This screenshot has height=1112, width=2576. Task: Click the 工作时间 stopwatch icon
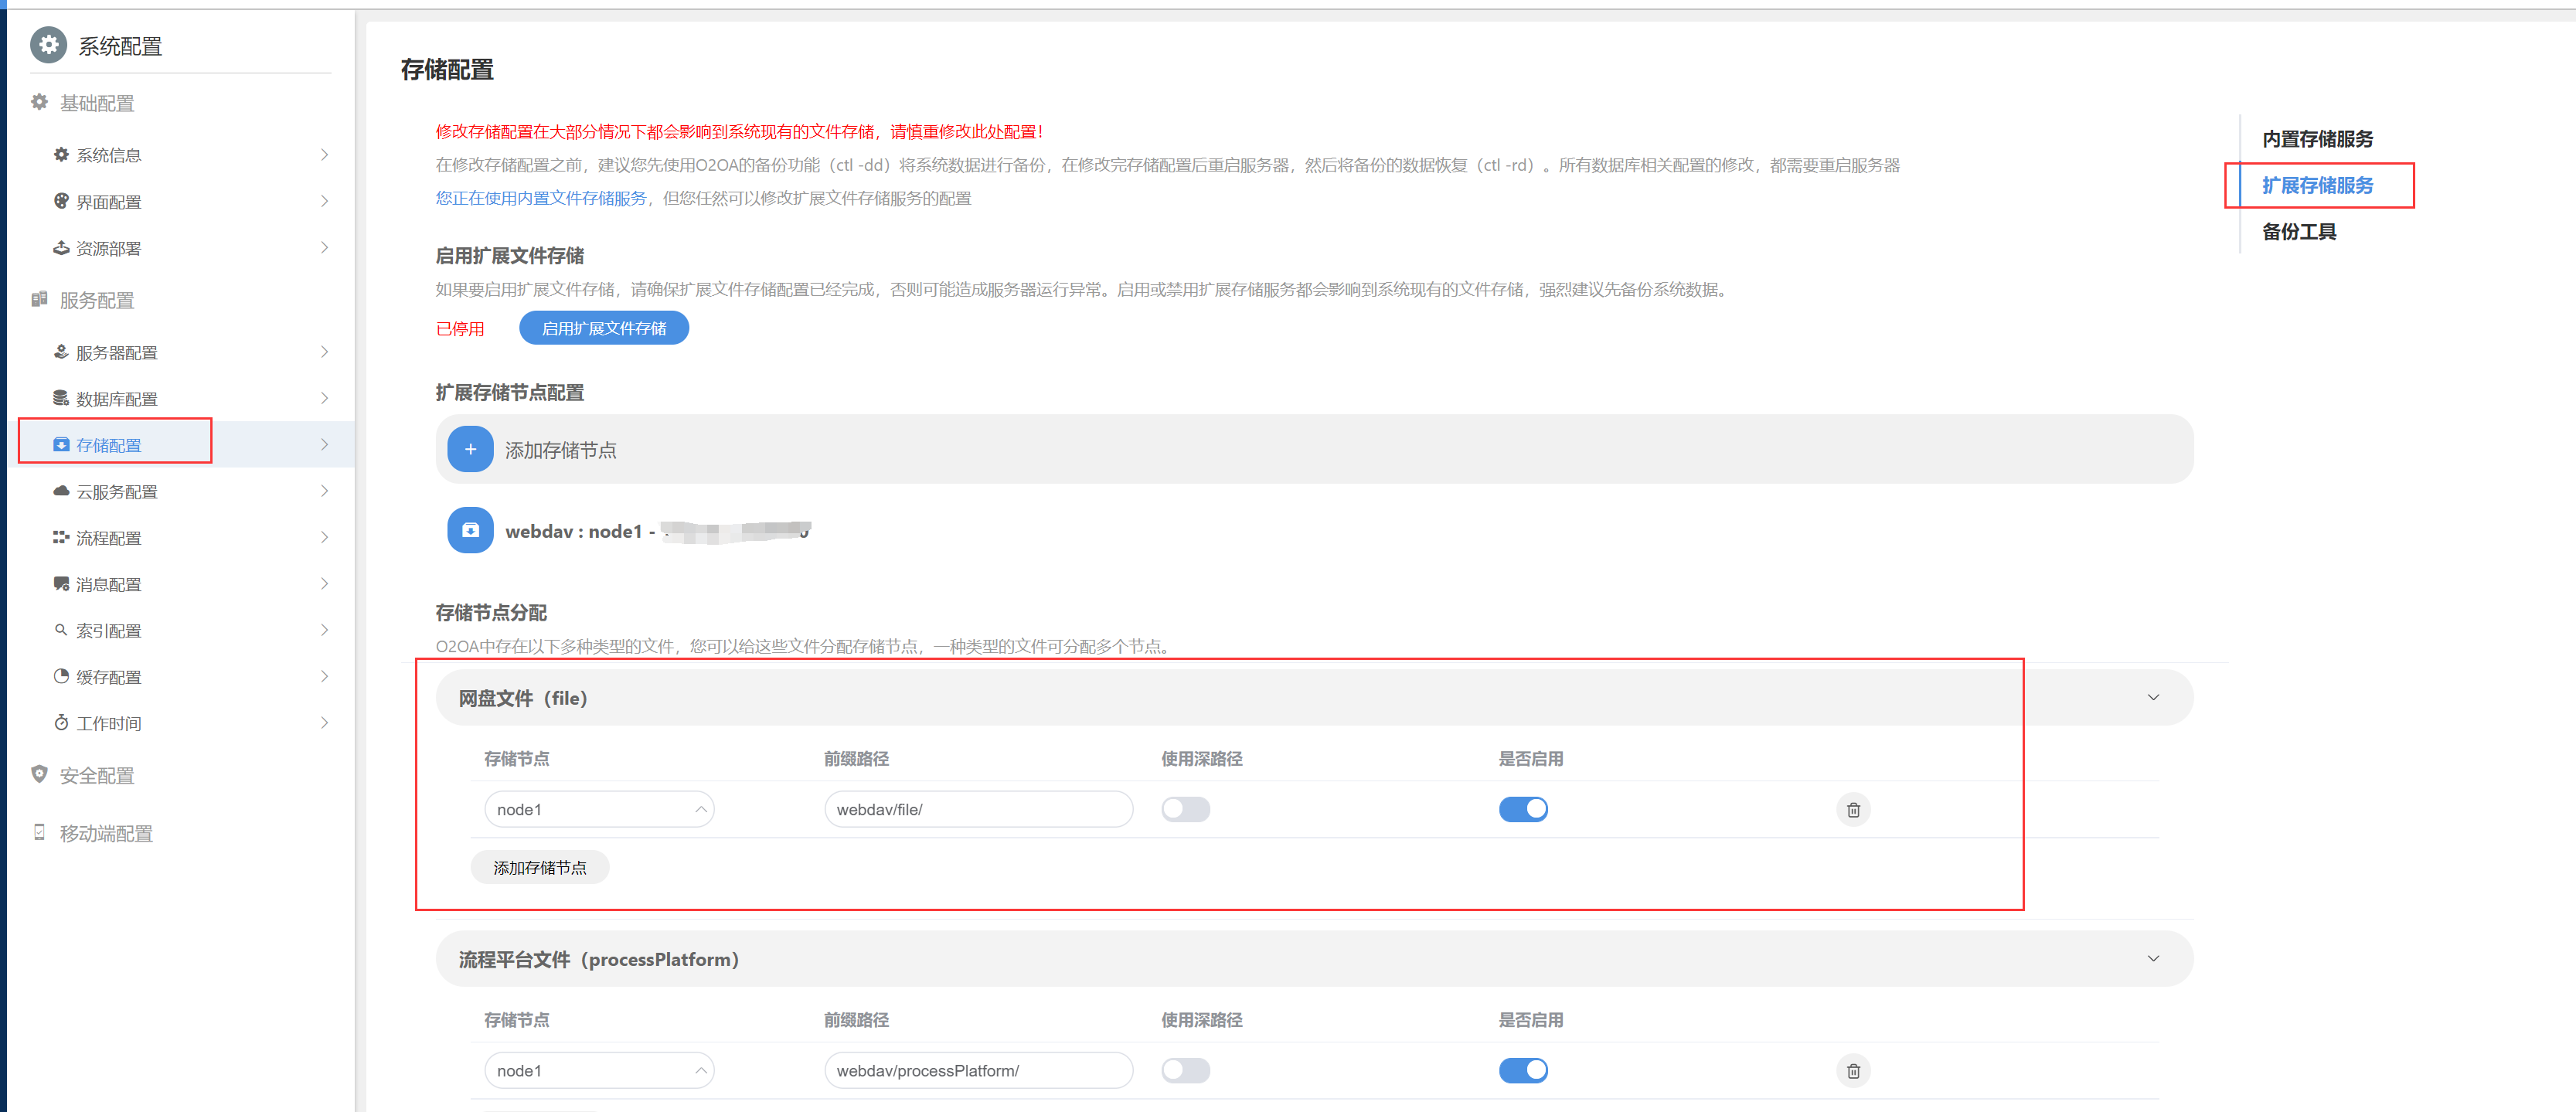click(61, 723)
